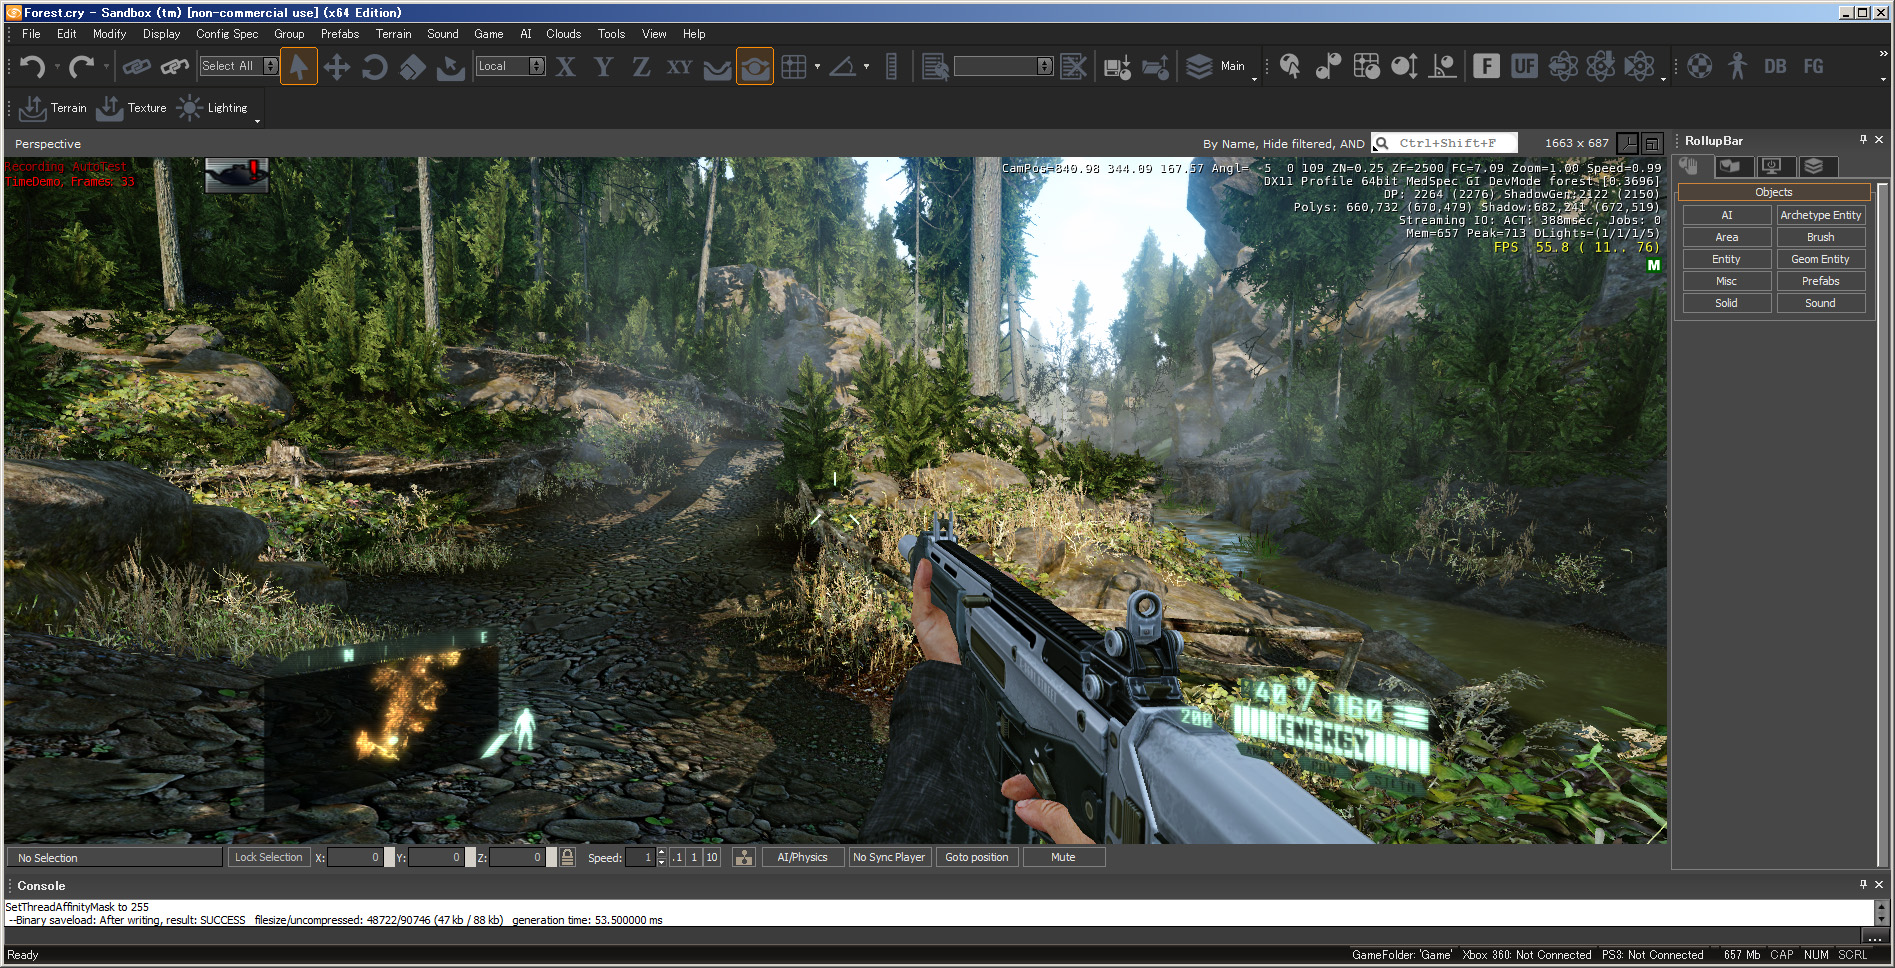This screenshot has height=968, width=1895.
Task: Open the File menu
Action: 31,34
